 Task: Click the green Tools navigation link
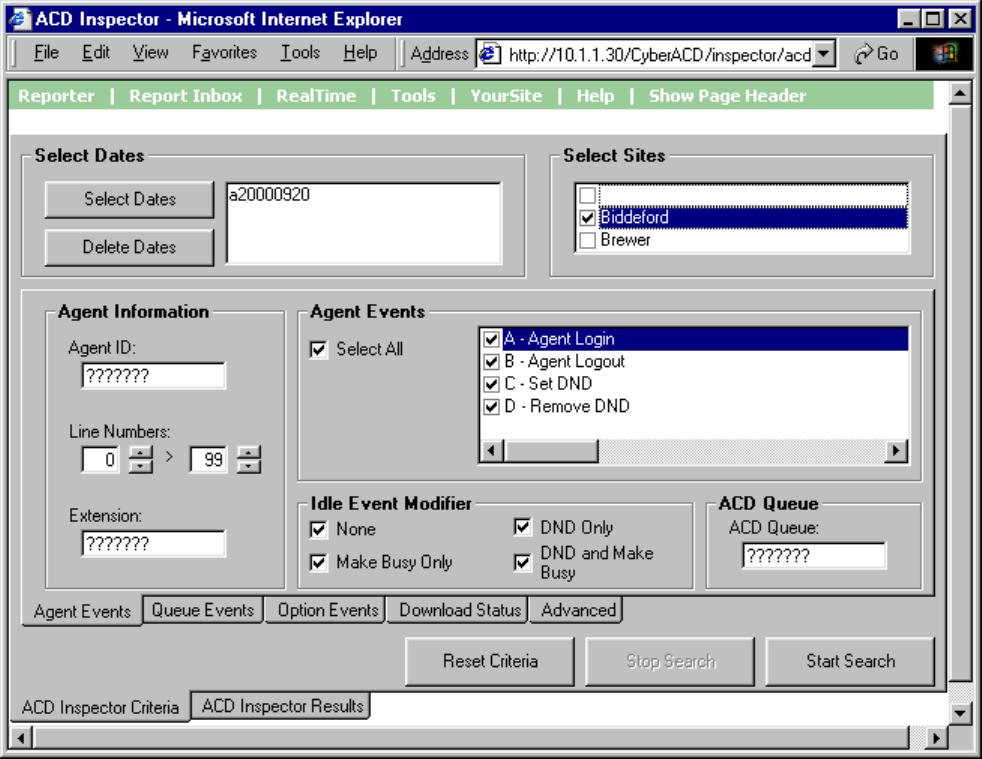[x=413, y=96]
